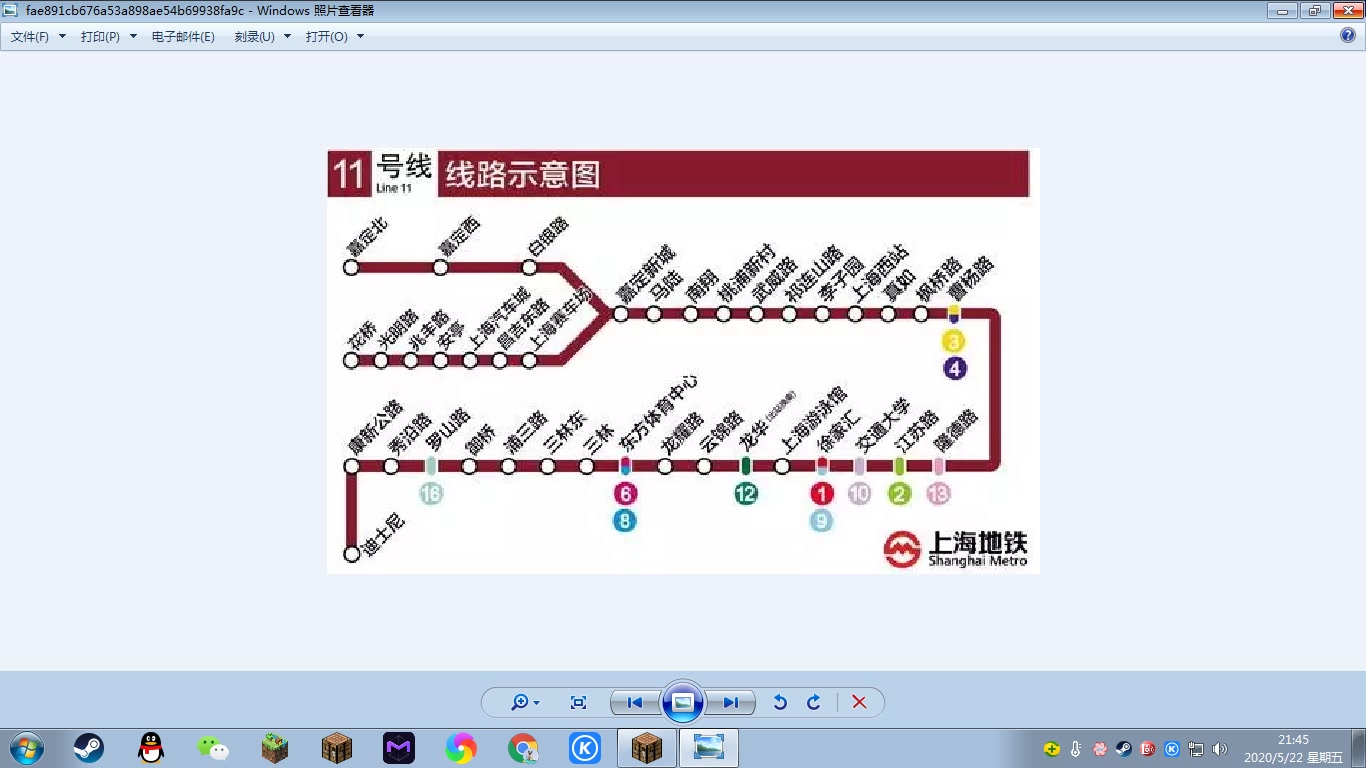Image resolution: width=1366 pixels, height=768 pixels.
Task: Minimize the Photo Viewer window
Action: (1282, 10)
